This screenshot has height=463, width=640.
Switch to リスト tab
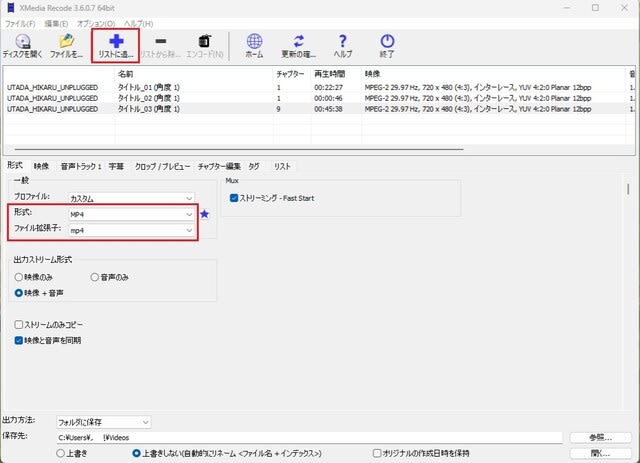282,166
